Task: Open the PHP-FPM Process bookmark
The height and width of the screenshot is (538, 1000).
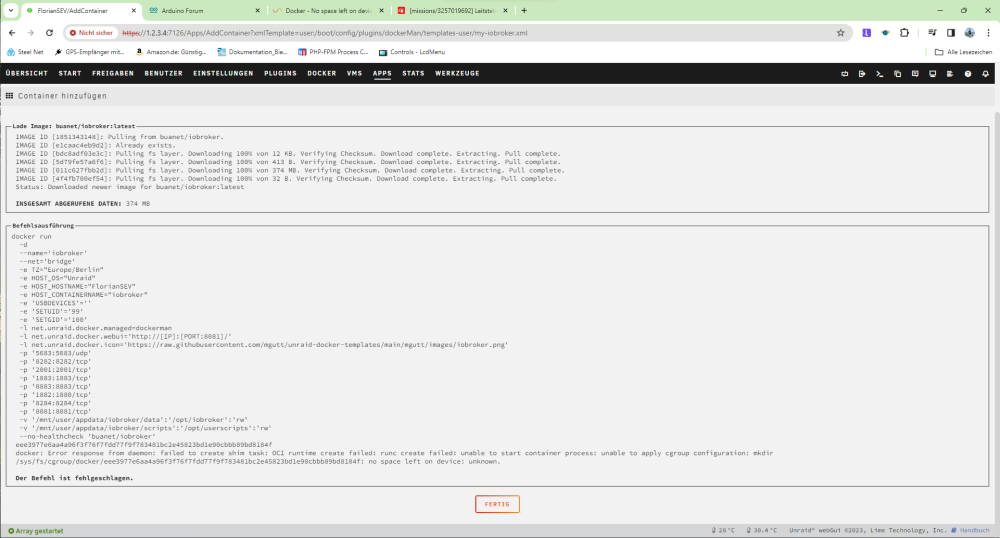Action: [334, 52]
